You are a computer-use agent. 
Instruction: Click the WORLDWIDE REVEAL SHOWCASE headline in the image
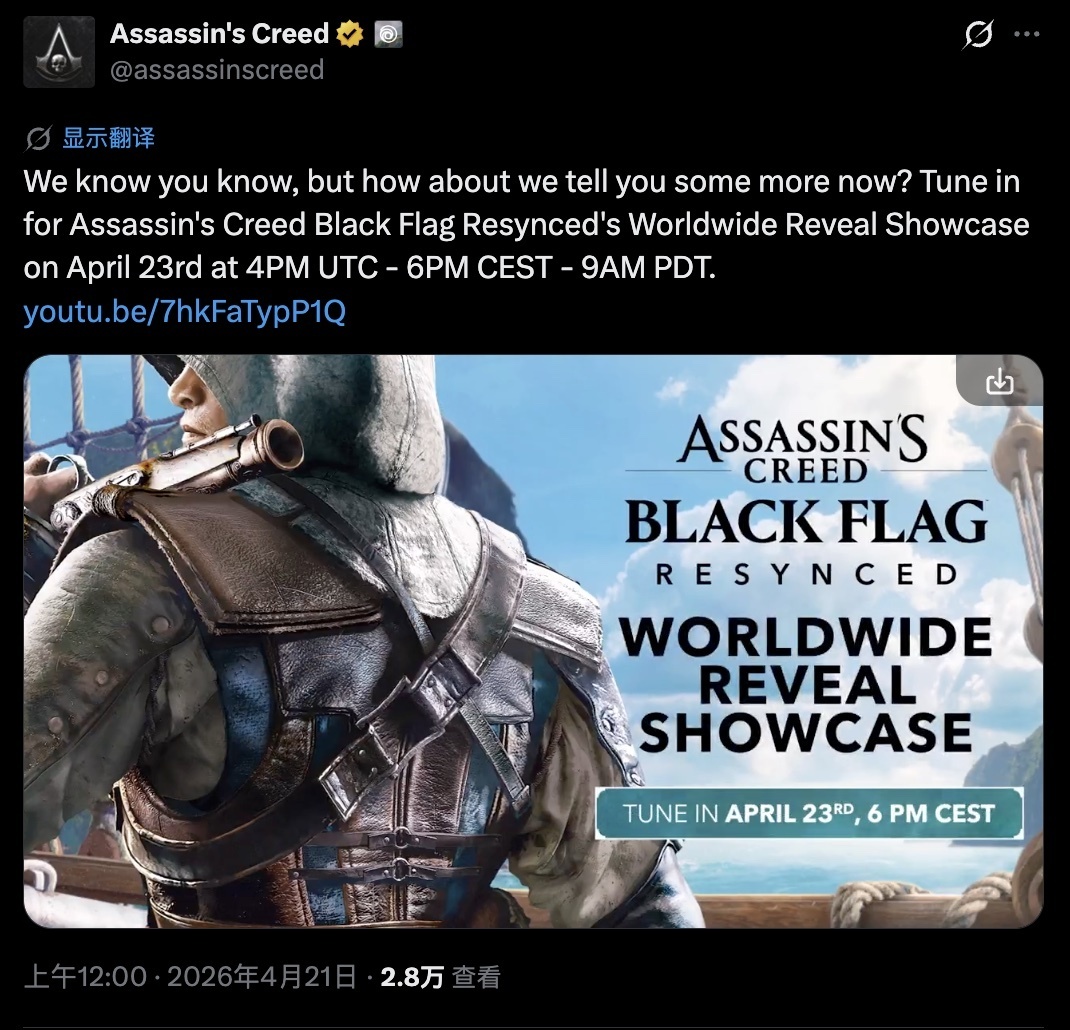click(x=806, y=685)
